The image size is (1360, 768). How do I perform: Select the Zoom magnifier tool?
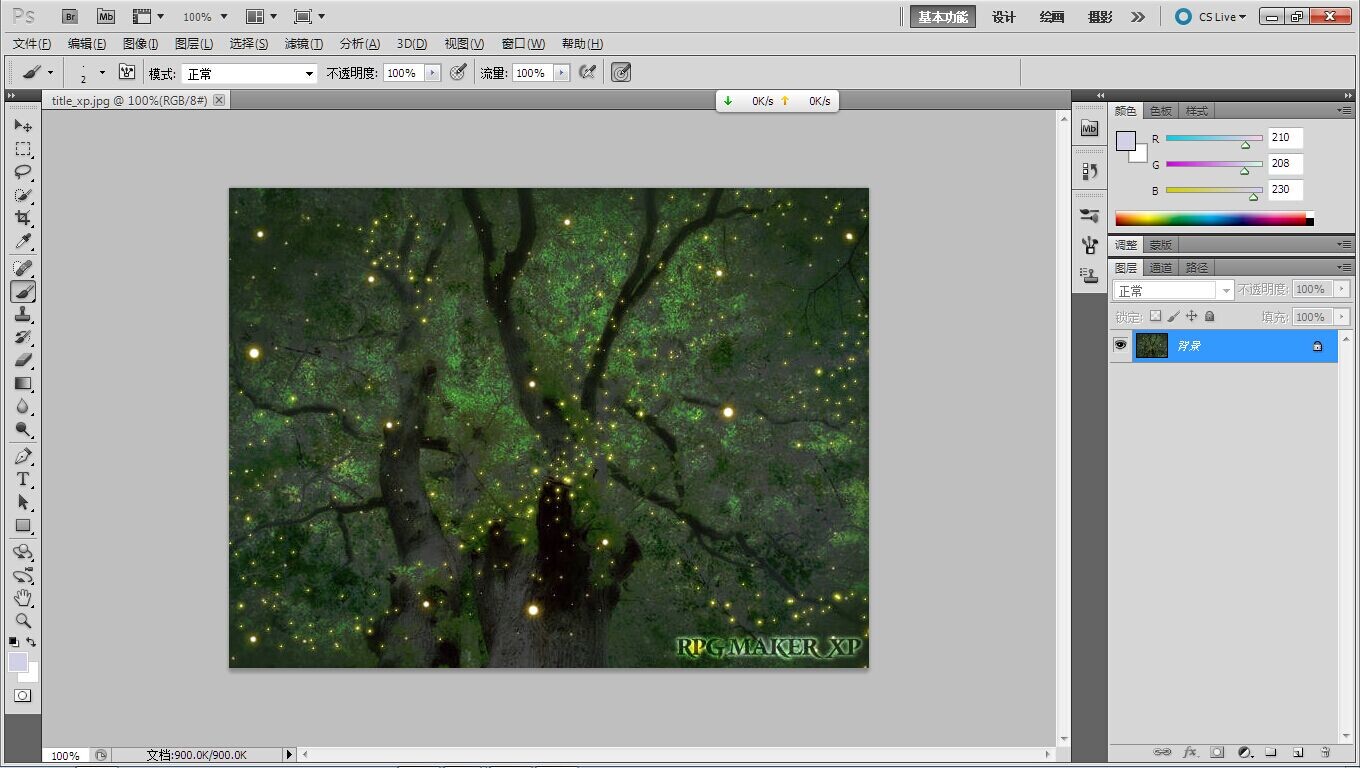23,620
